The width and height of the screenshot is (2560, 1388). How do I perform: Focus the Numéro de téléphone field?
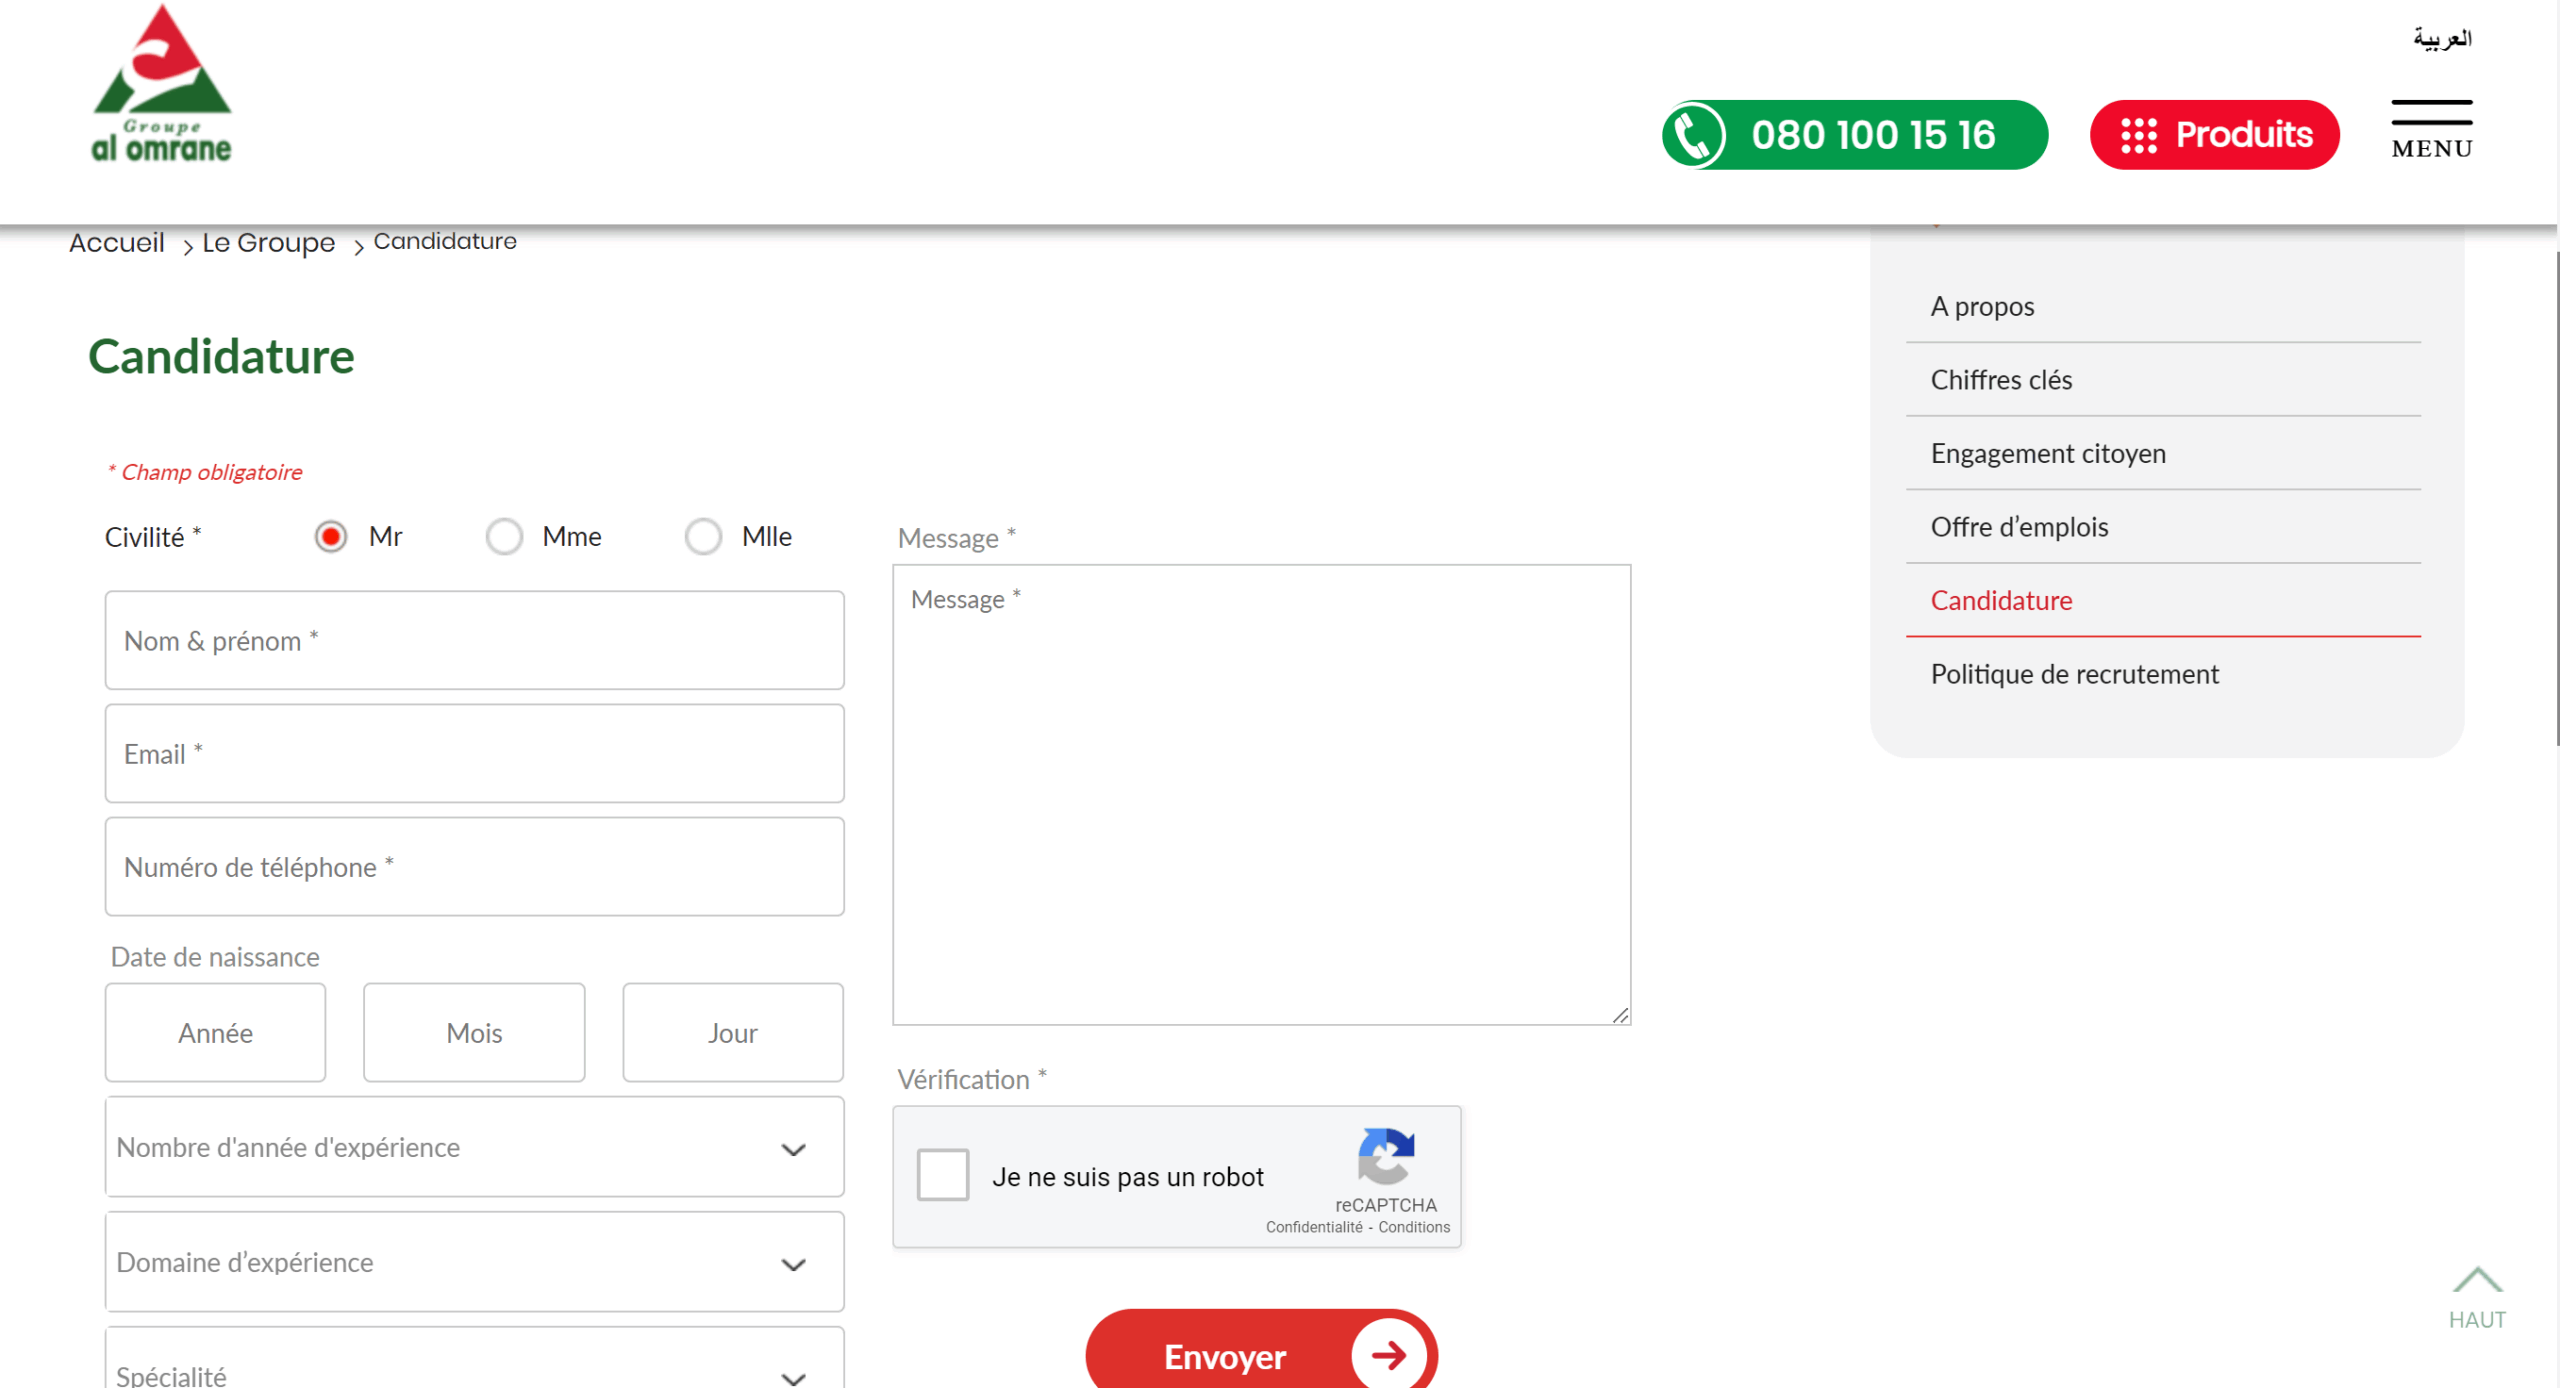pos(474,866)
